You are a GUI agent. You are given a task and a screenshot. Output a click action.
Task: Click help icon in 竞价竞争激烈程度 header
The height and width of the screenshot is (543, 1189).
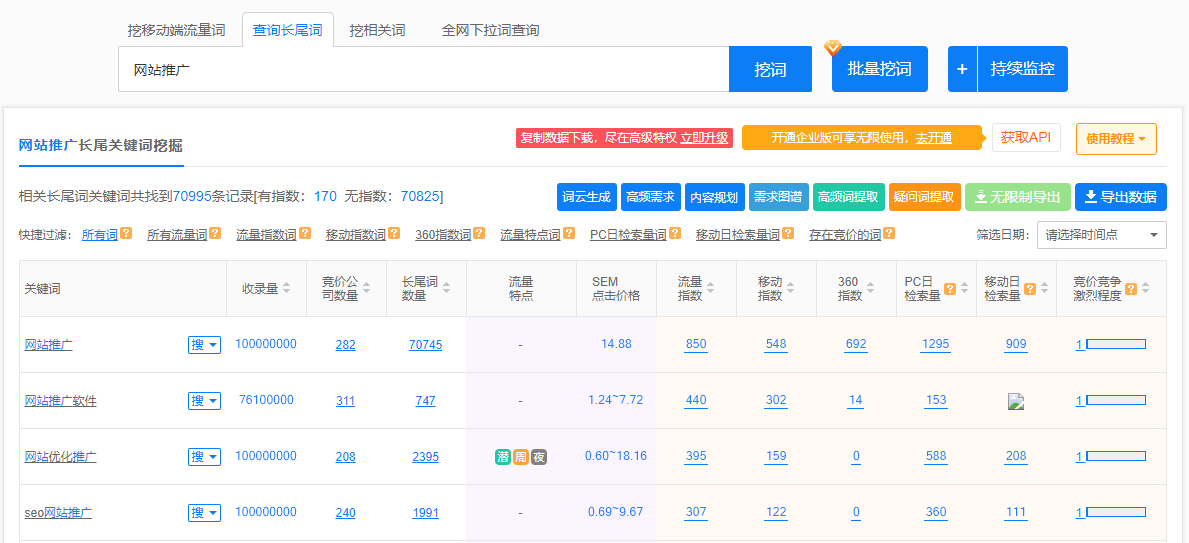coord(1131,288)
